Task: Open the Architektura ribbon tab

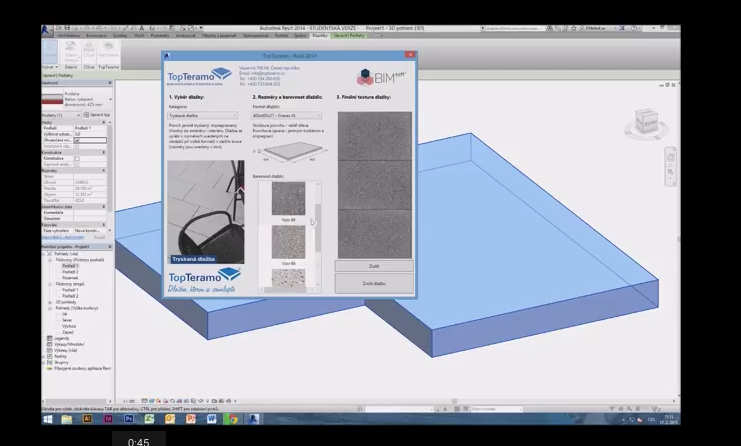Action: point(69,35)
